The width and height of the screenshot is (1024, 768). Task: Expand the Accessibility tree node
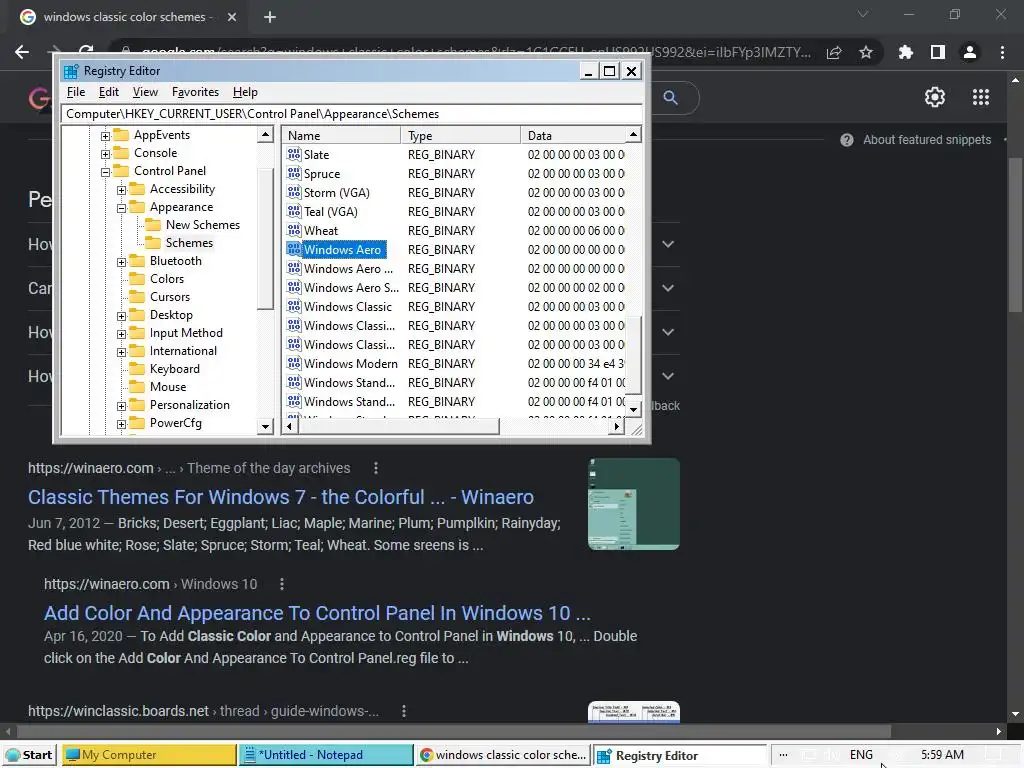(x=121, y=190)
